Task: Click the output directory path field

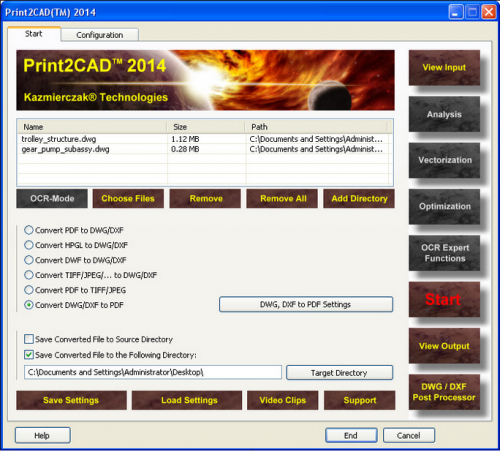Action: pyautogui.click(x=153, y=372)
